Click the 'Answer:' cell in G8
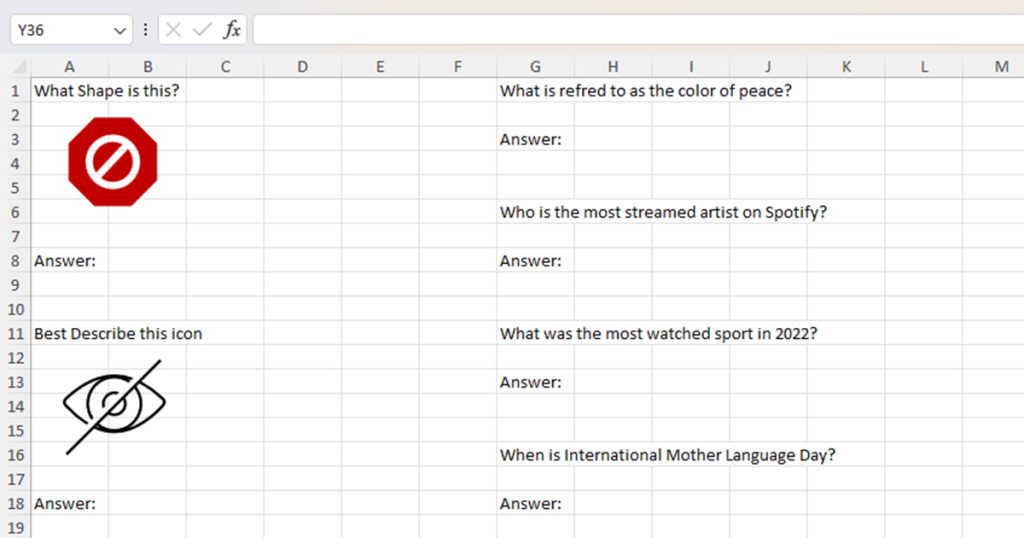The width and height of the screenshot is (1024, 538). pos(536,261)
